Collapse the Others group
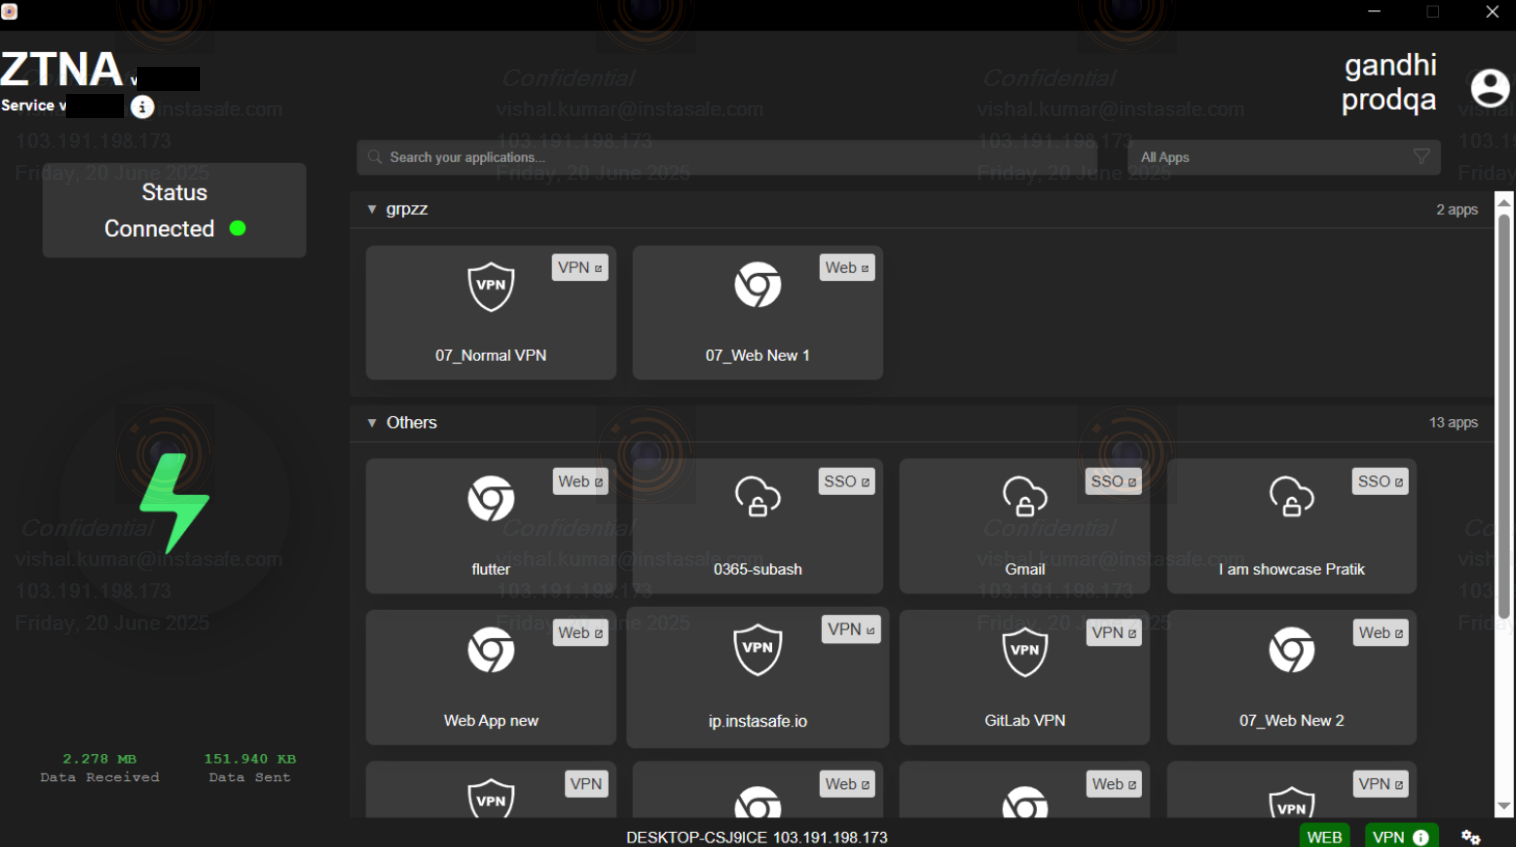Viewport: 1516px width, 847px height. pyautogui.click(x=372, y=423)
